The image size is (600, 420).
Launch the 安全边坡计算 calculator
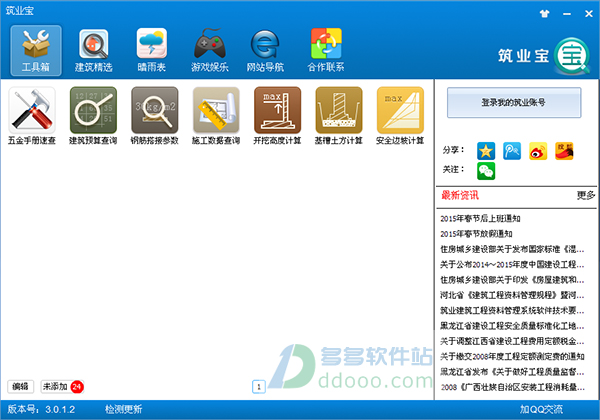400,116
